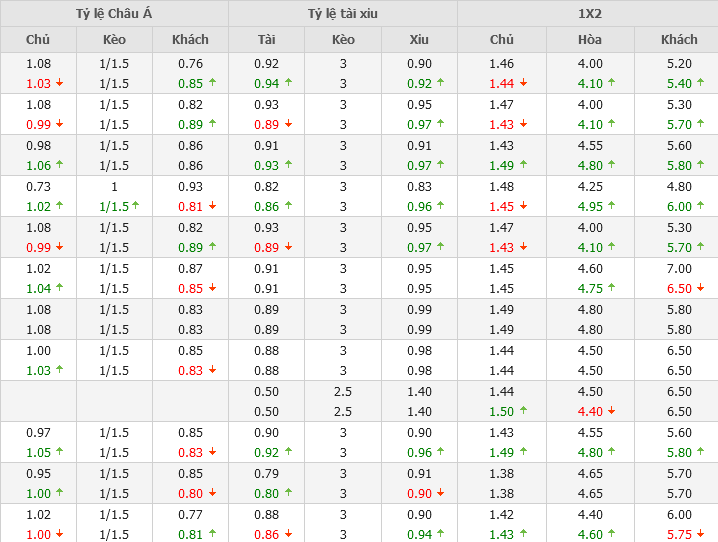
Task: Click the Xiu column header
Action: point(419,40)
